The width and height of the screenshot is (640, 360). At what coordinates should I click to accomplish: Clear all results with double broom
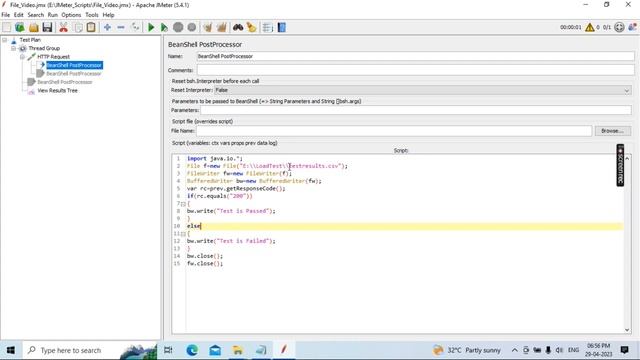coord(222,27)
